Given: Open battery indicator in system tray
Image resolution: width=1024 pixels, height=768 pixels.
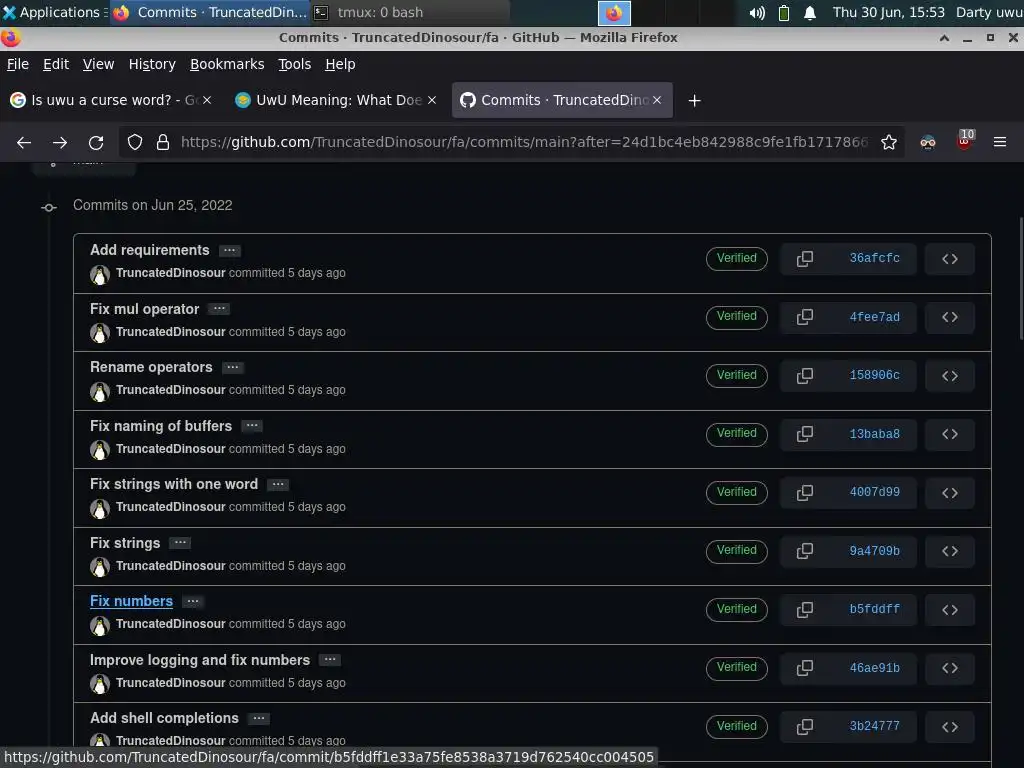Looking at the screenshot, I should click(784, 13).
